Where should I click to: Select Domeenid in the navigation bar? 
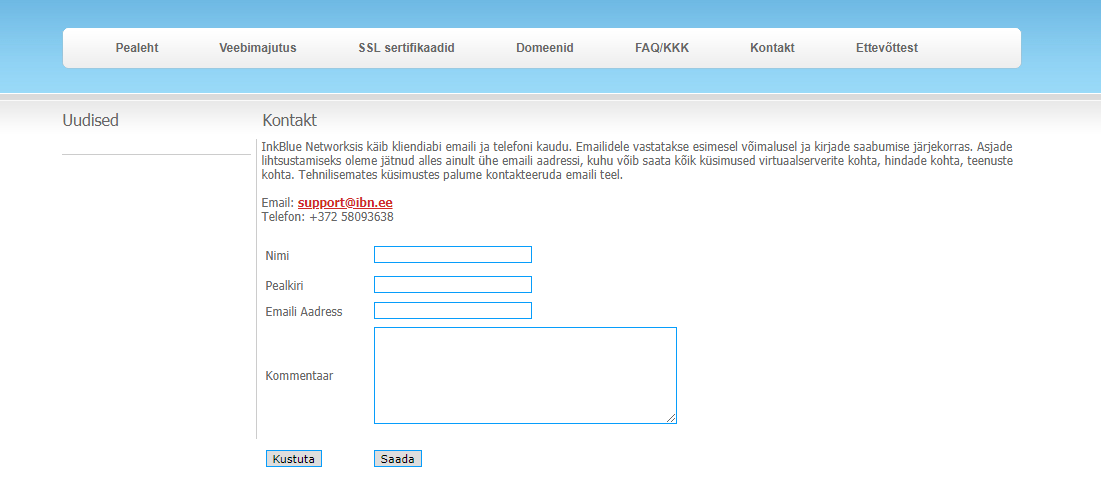click(545, 48)
